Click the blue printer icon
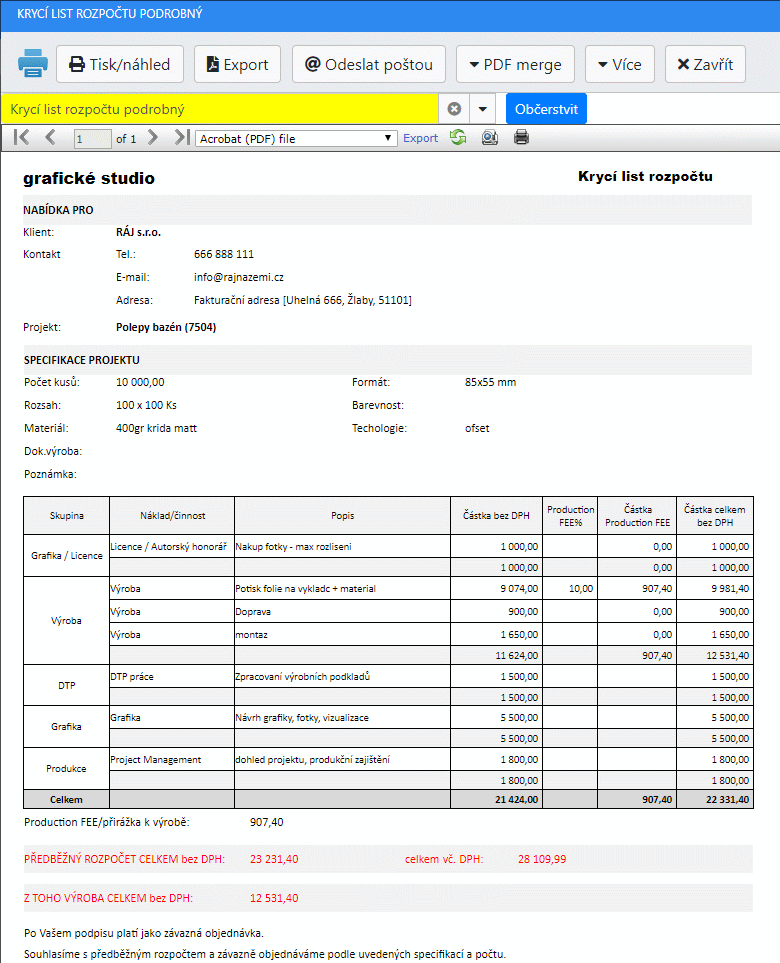 pyautogui.click(x=33, y=63)
